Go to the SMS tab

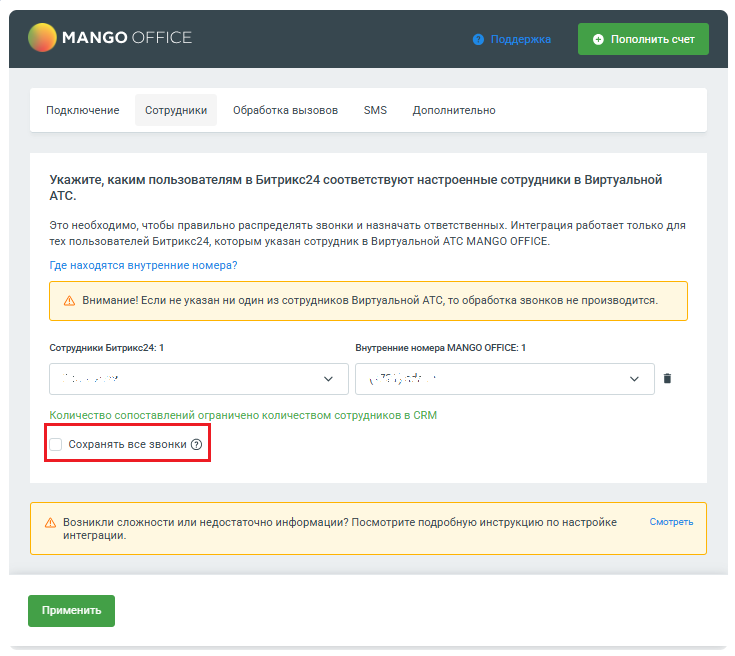375,110
